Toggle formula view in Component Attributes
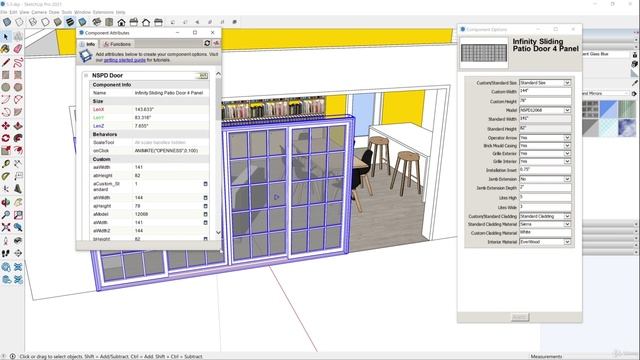The height and width of the screenshot is (360, 640). [216, 43]
